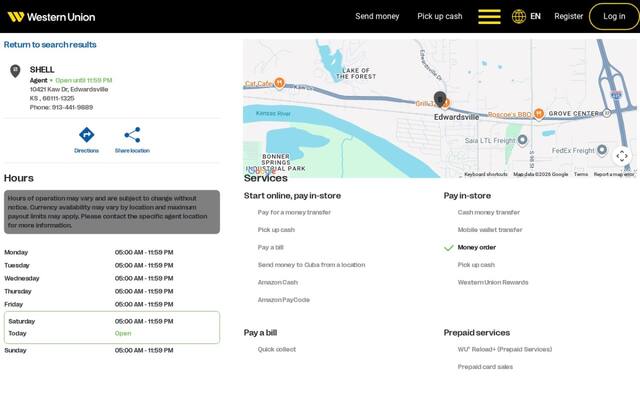Click the Saturday hours row

point(112,321)
